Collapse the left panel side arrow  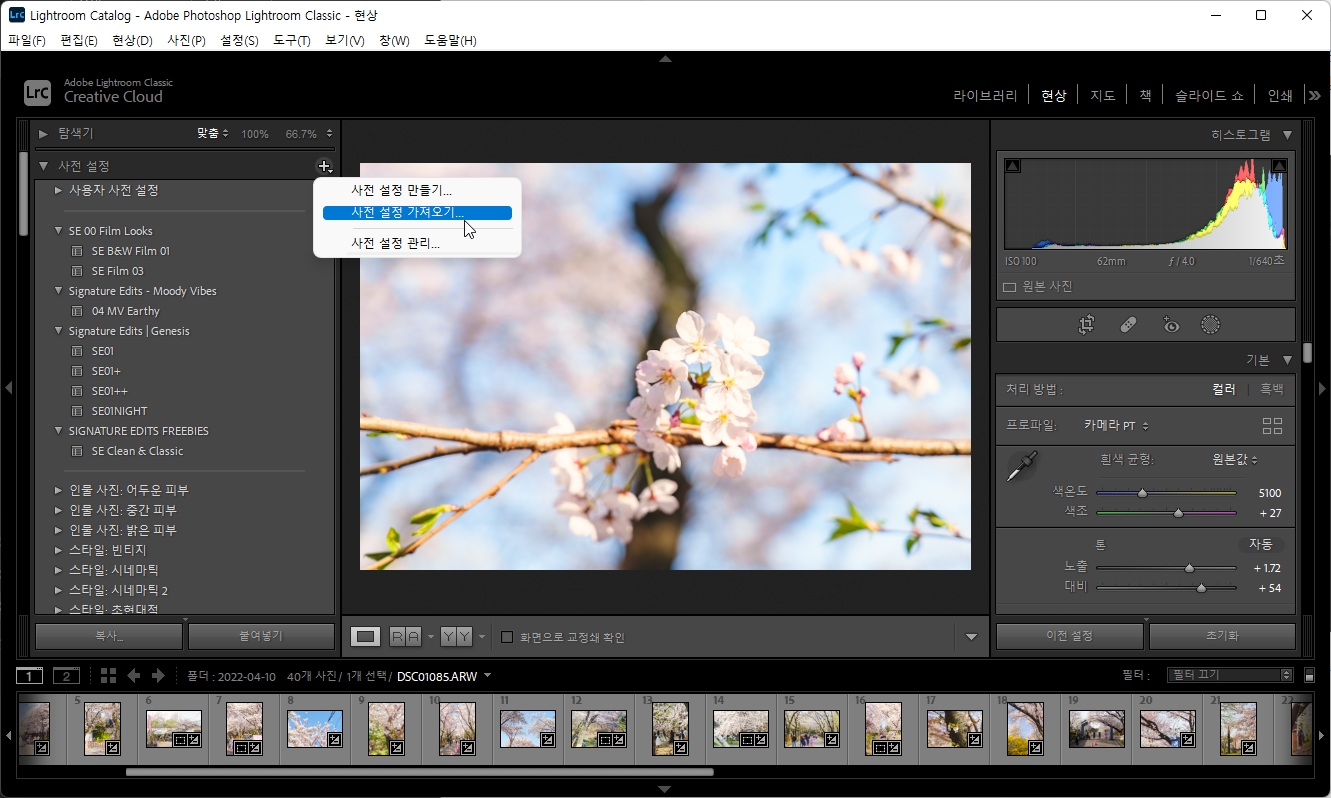click(x=8, y=388)
